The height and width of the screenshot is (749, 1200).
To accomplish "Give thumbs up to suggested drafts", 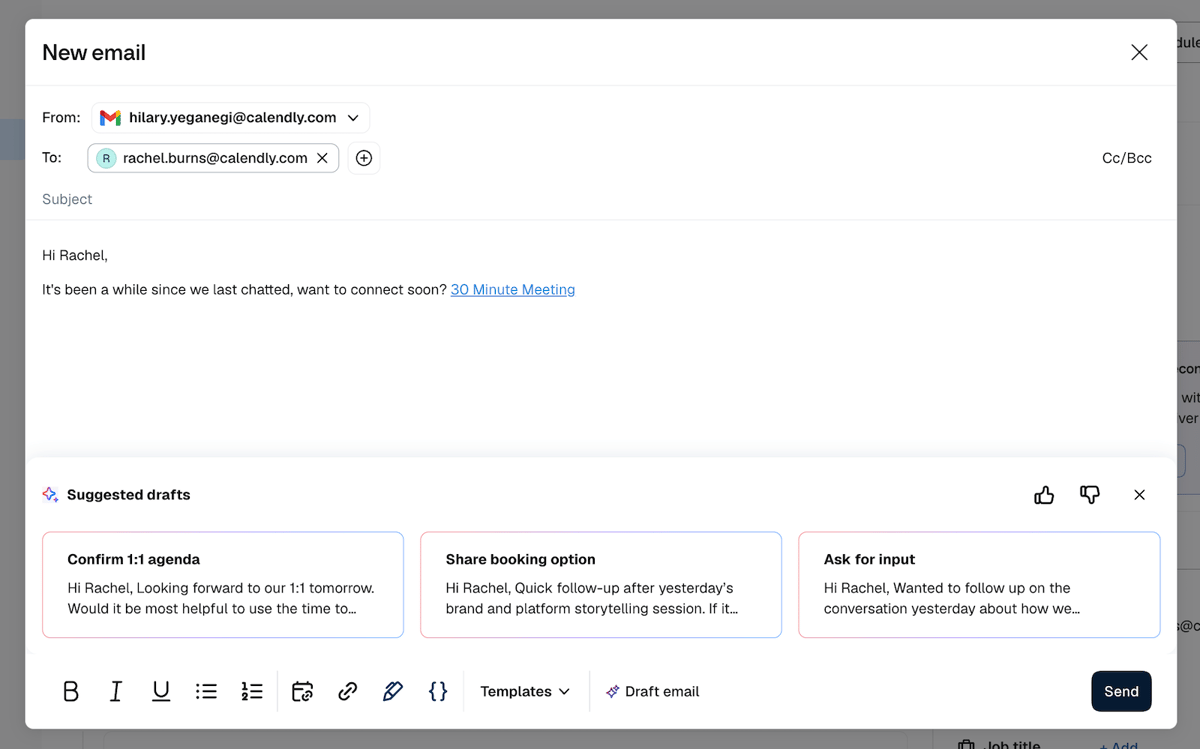I will point(1044,495).
